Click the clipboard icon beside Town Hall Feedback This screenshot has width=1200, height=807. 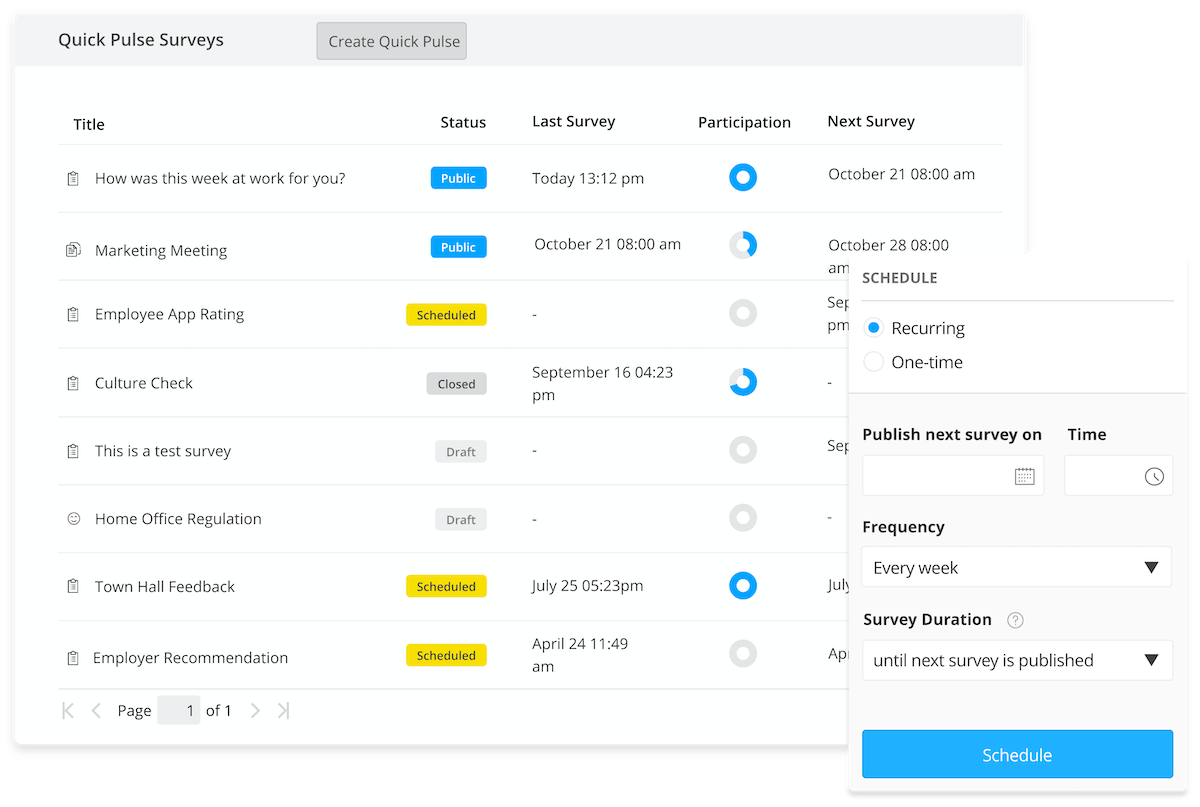[73, 586]
